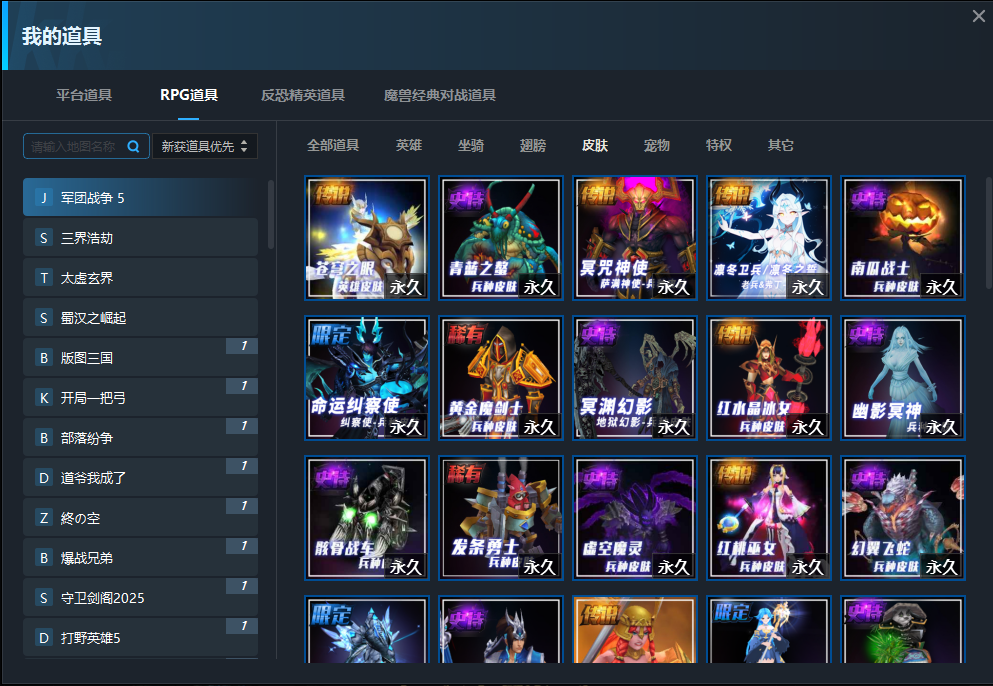
Task: Select 军团战争 5 in map list
Action: (x=141, y=198)
